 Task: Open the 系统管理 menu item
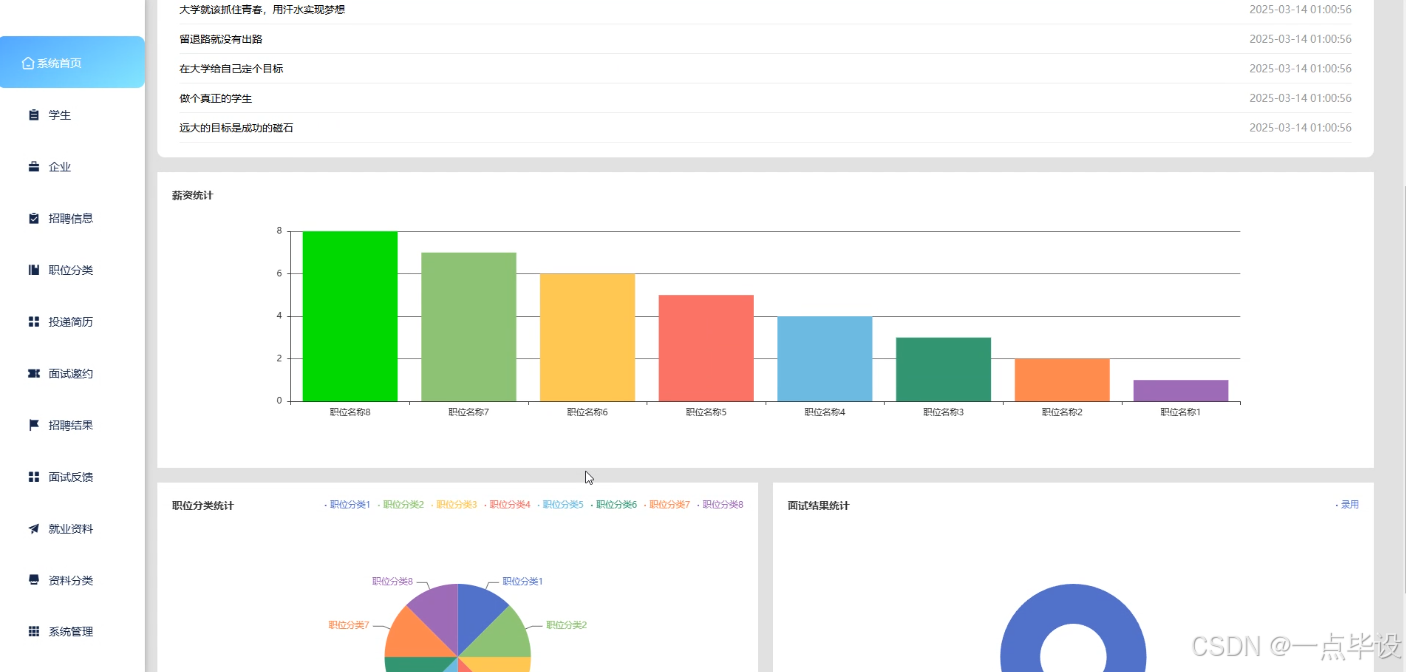coord(72,632)
